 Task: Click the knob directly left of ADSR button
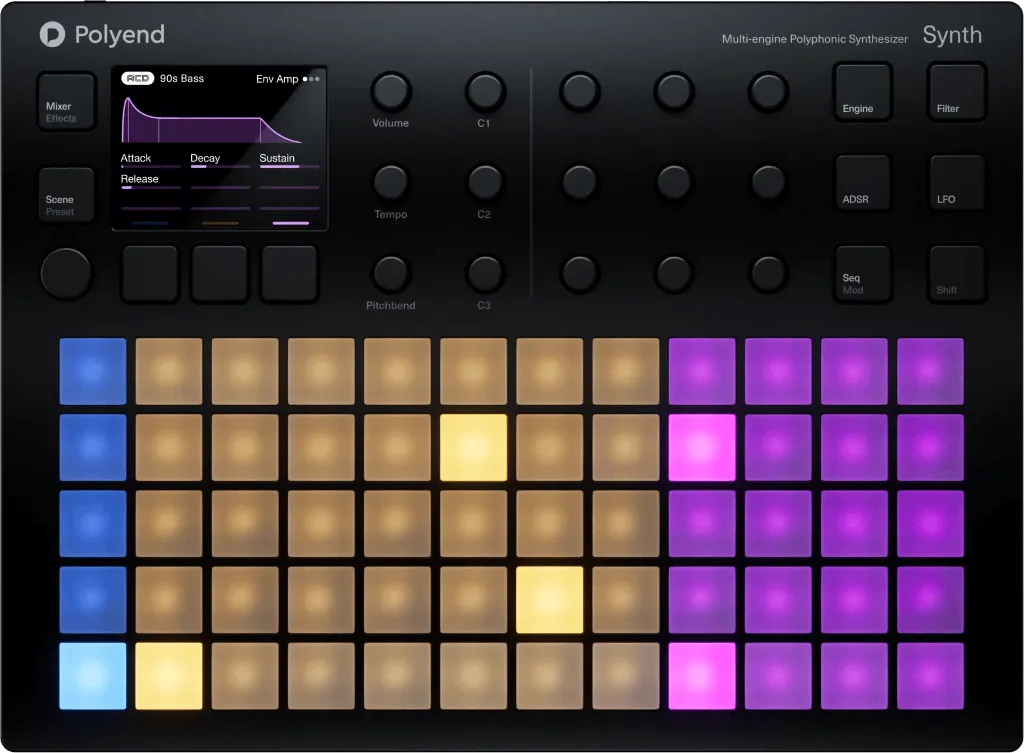coord(768,182)
